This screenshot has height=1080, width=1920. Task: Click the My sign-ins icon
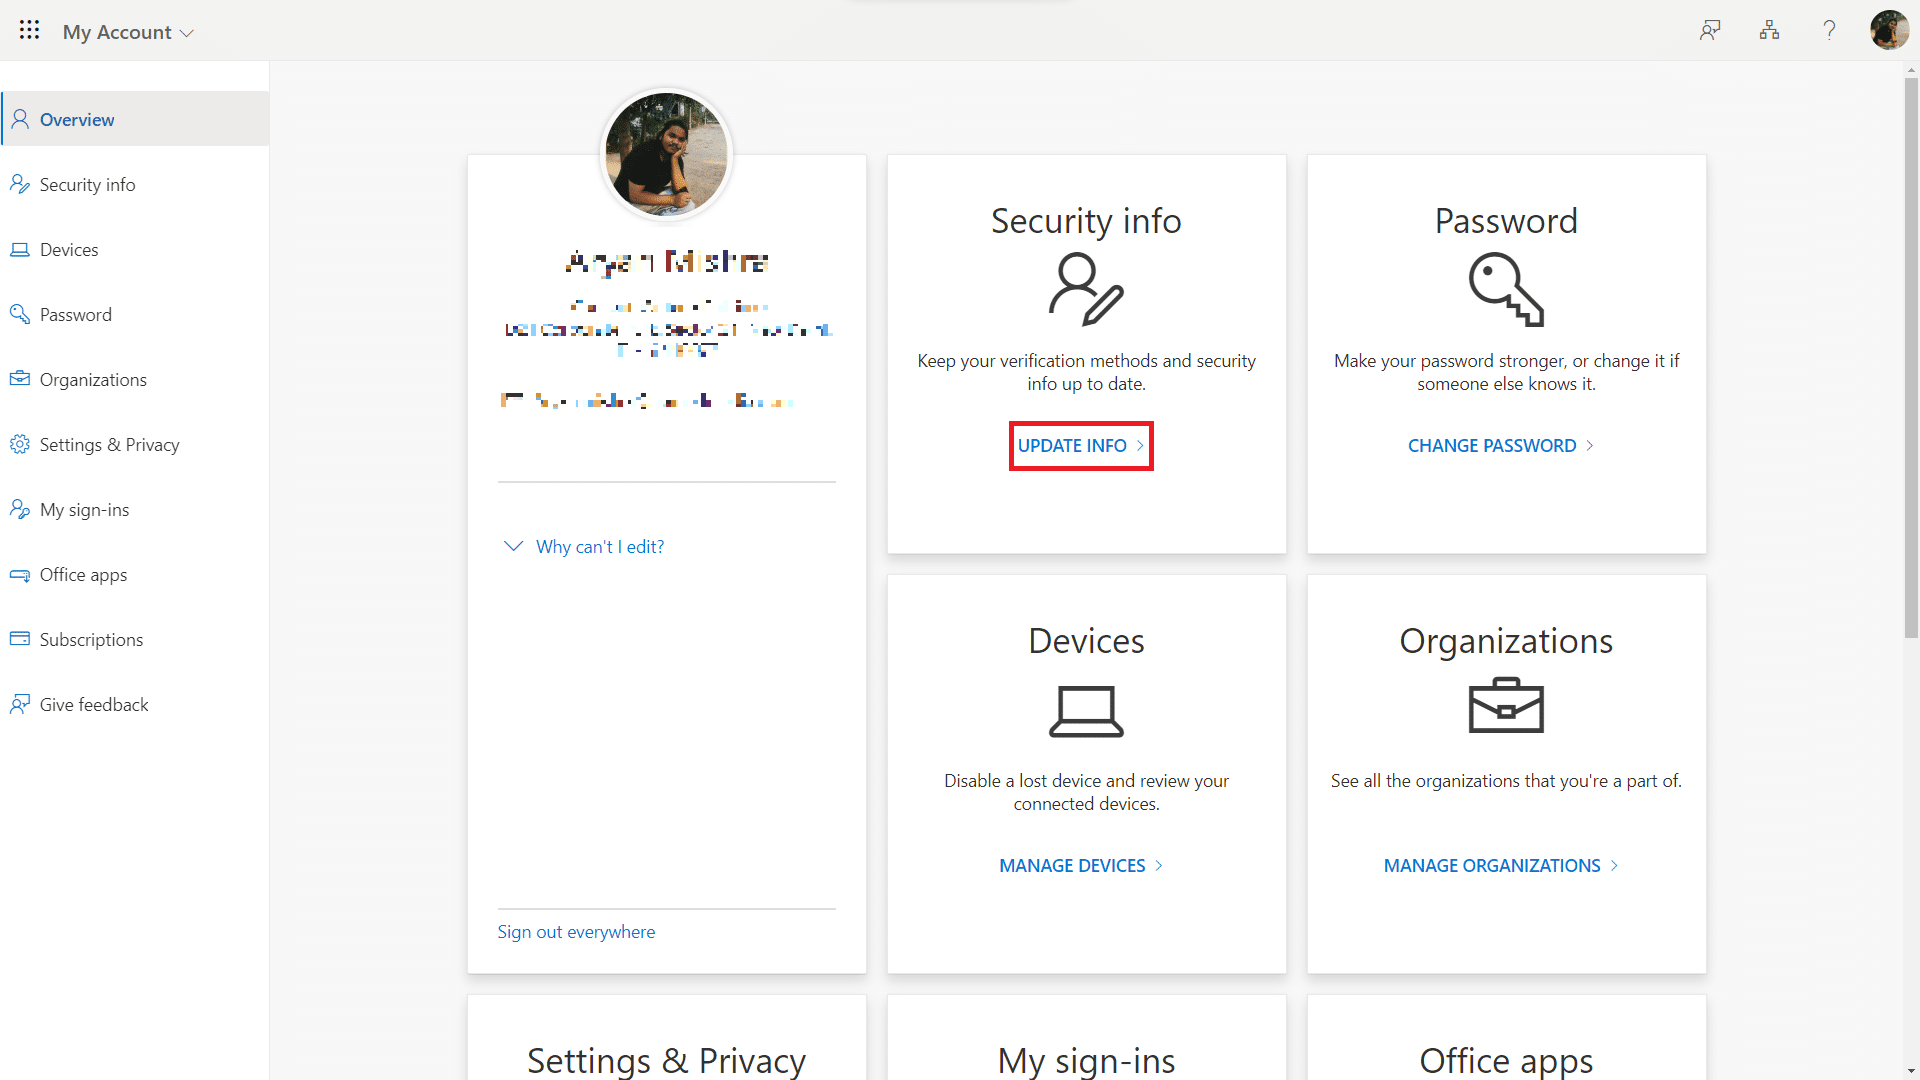click(20, 509)
